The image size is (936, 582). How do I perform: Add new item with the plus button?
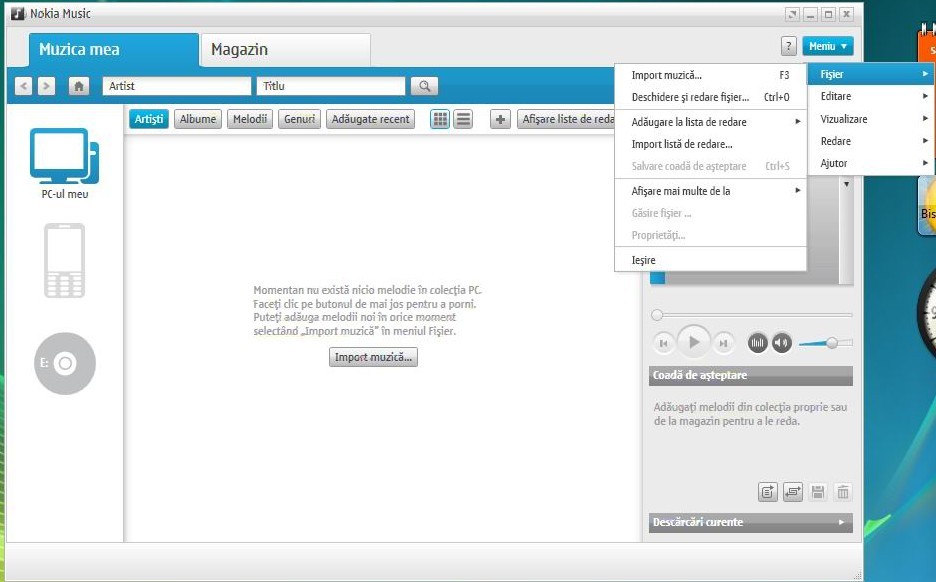coord(500,119)
